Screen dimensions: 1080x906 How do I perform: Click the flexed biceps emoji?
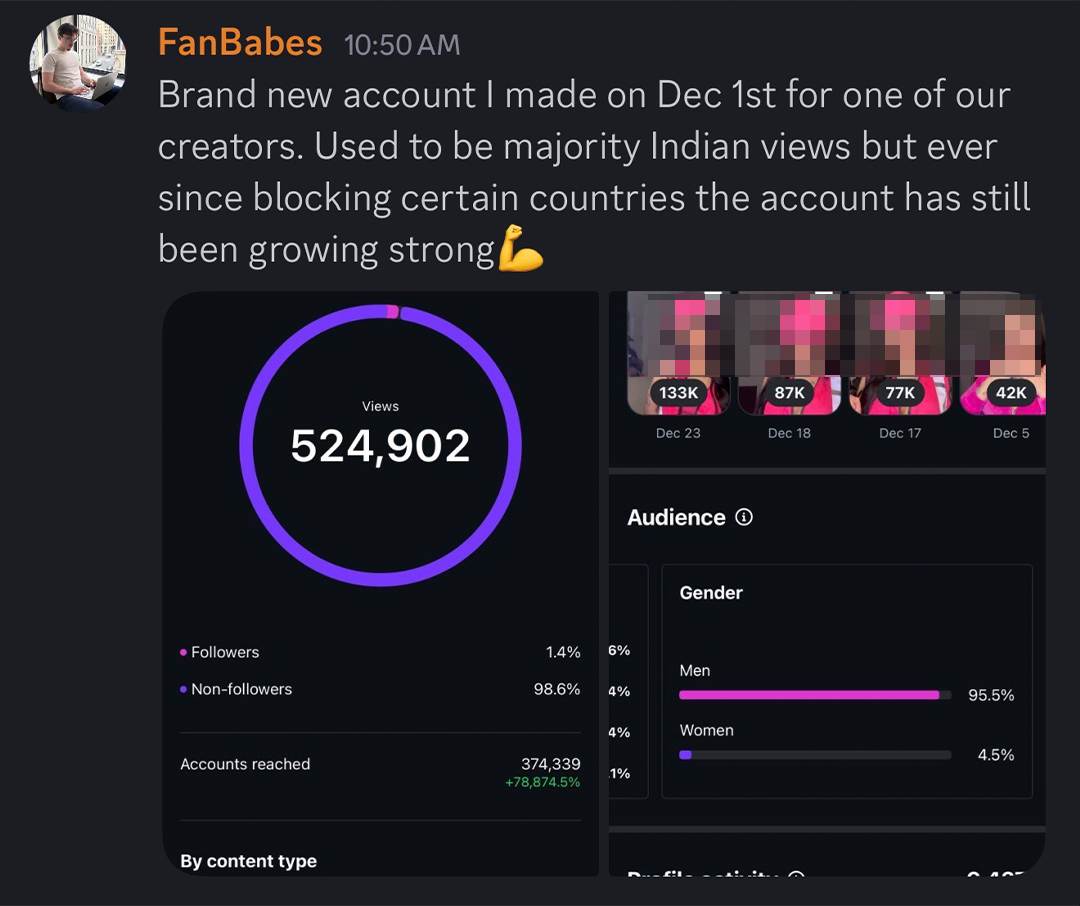point(521,249)
